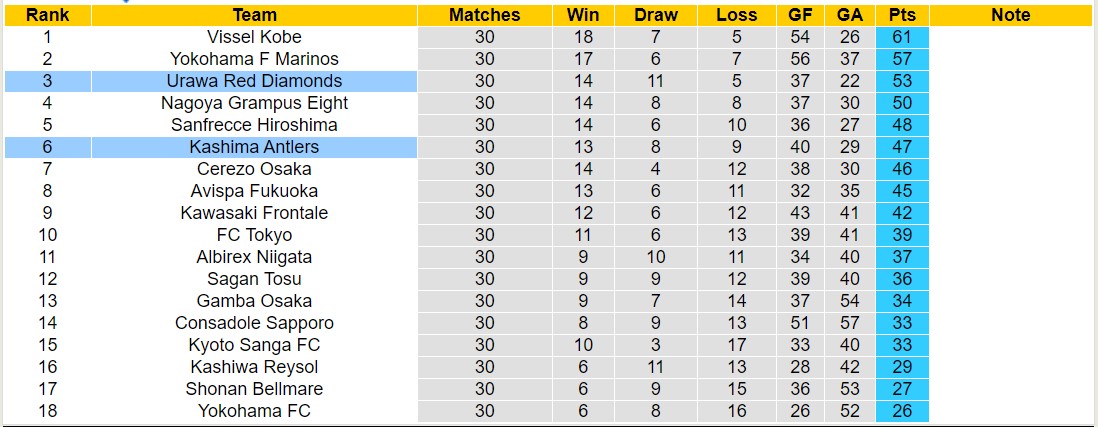Click the Team column header
1098x427 pixels.
254,15
